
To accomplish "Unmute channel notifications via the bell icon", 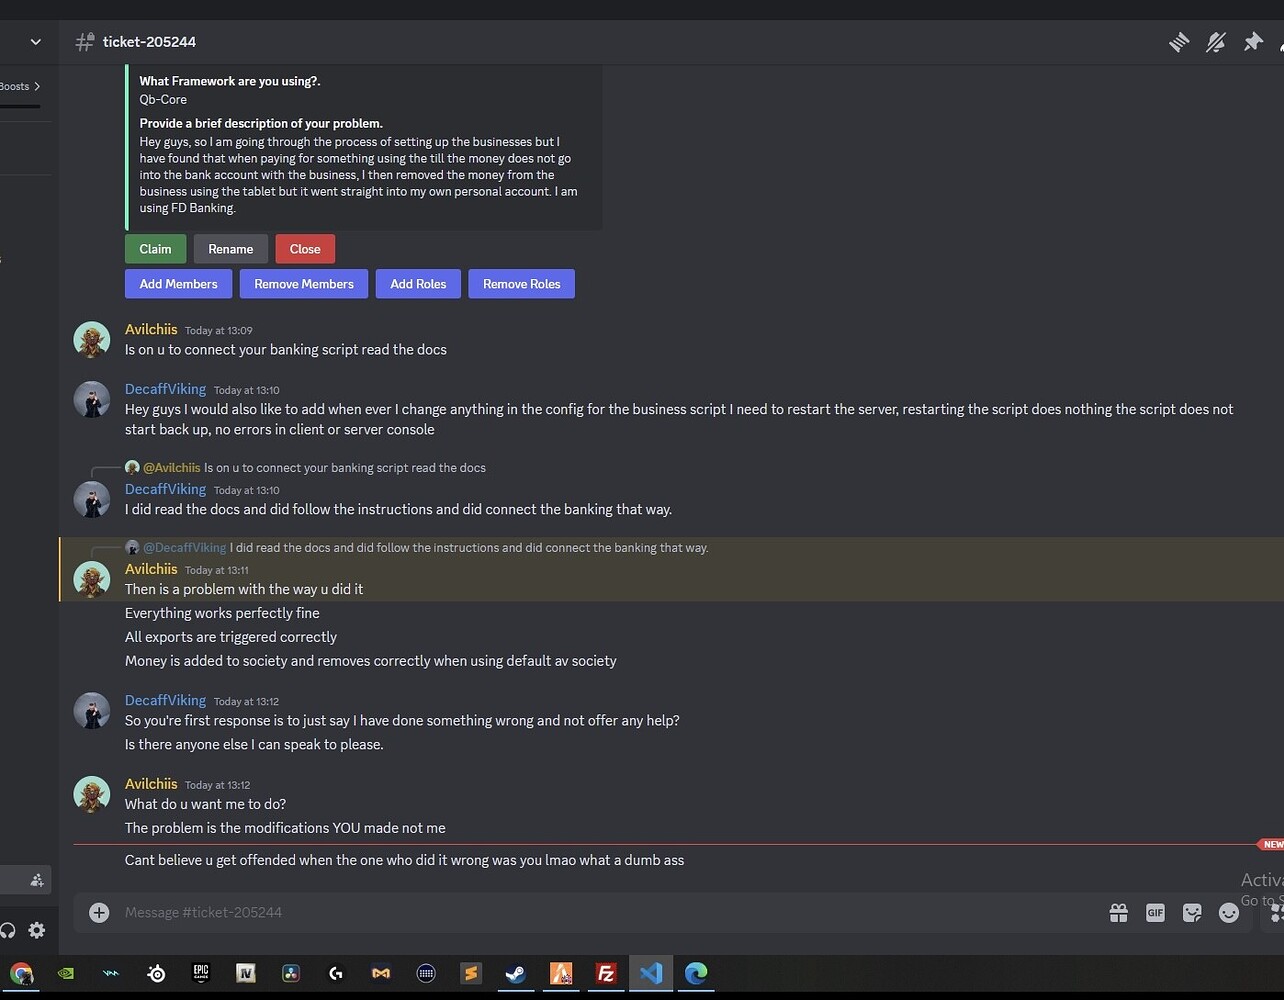I will coord(1216,42).
